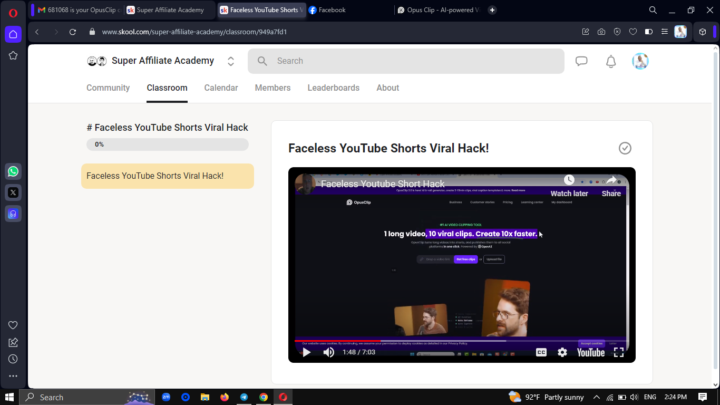This screenshot has width=720, height=405.
Task: Open the Opera start page home icon
Action: (13, 34)
